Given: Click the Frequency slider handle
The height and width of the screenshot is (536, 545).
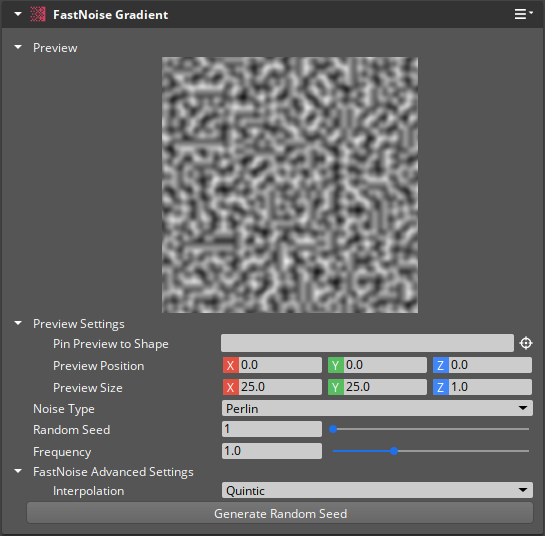Looking at the screenshot, I should click(394, 451).
